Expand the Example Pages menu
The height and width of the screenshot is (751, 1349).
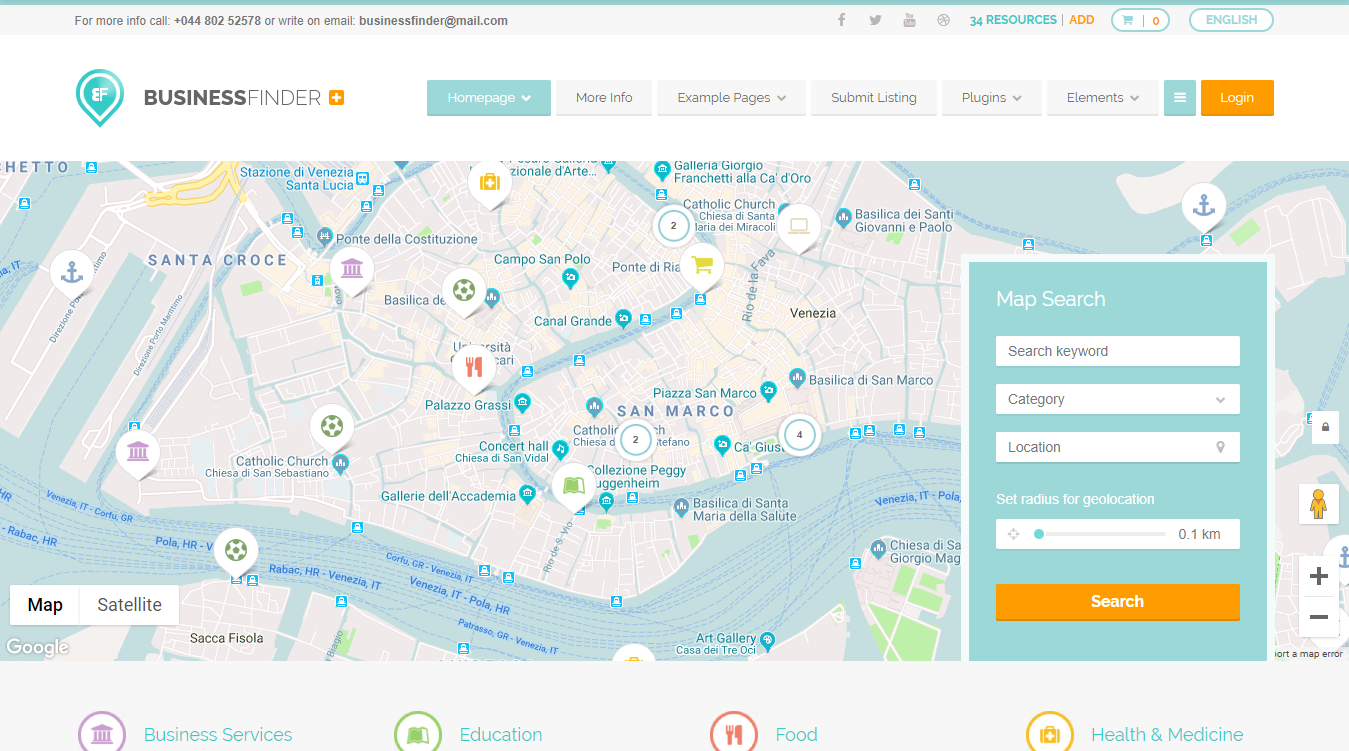(x=731, y=98)
